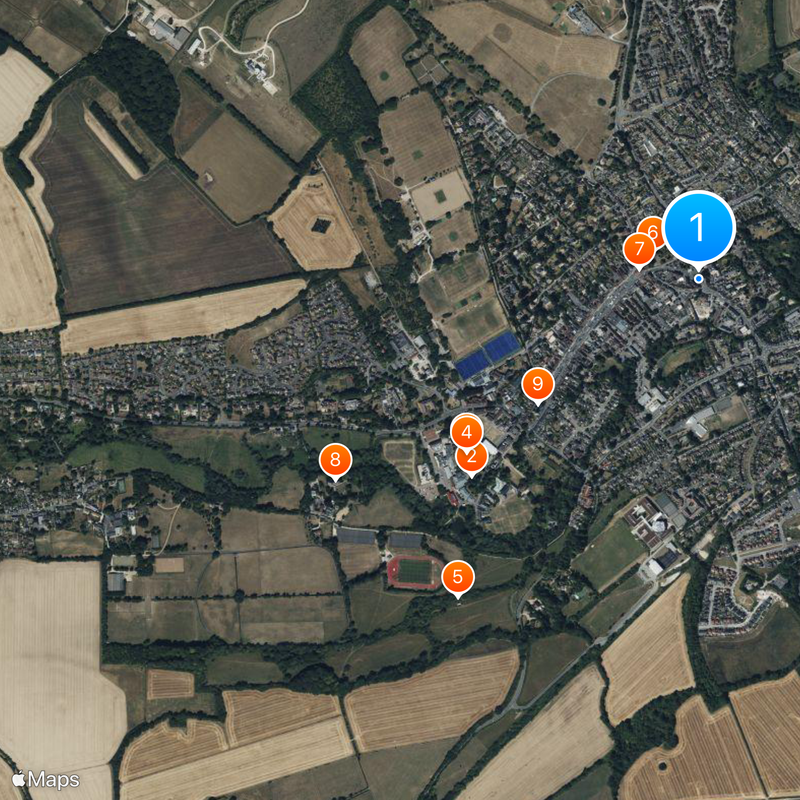Click the right blue sports court

502,346
